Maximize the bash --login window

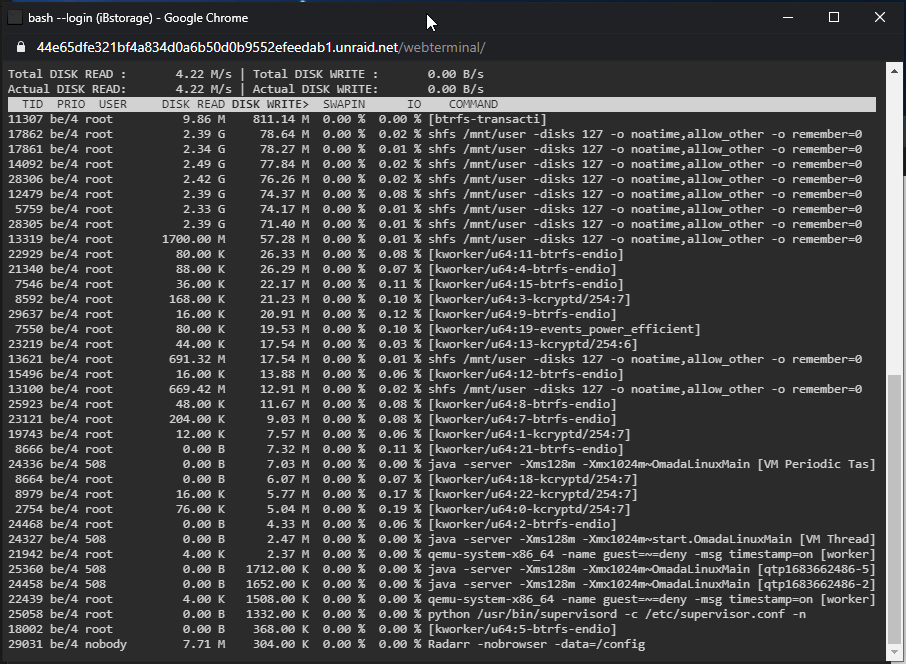coord(834,17)
